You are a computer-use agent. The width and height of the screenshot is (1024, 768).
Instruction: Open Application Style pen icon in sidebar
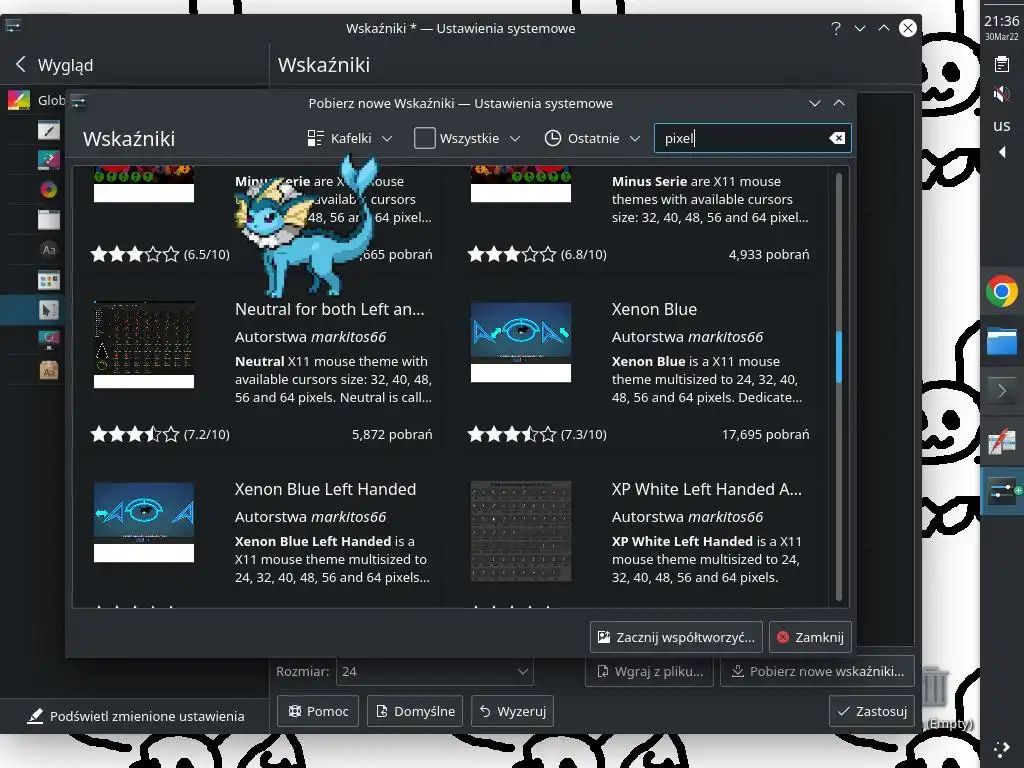pyautogui.click(x=48, y=130)
